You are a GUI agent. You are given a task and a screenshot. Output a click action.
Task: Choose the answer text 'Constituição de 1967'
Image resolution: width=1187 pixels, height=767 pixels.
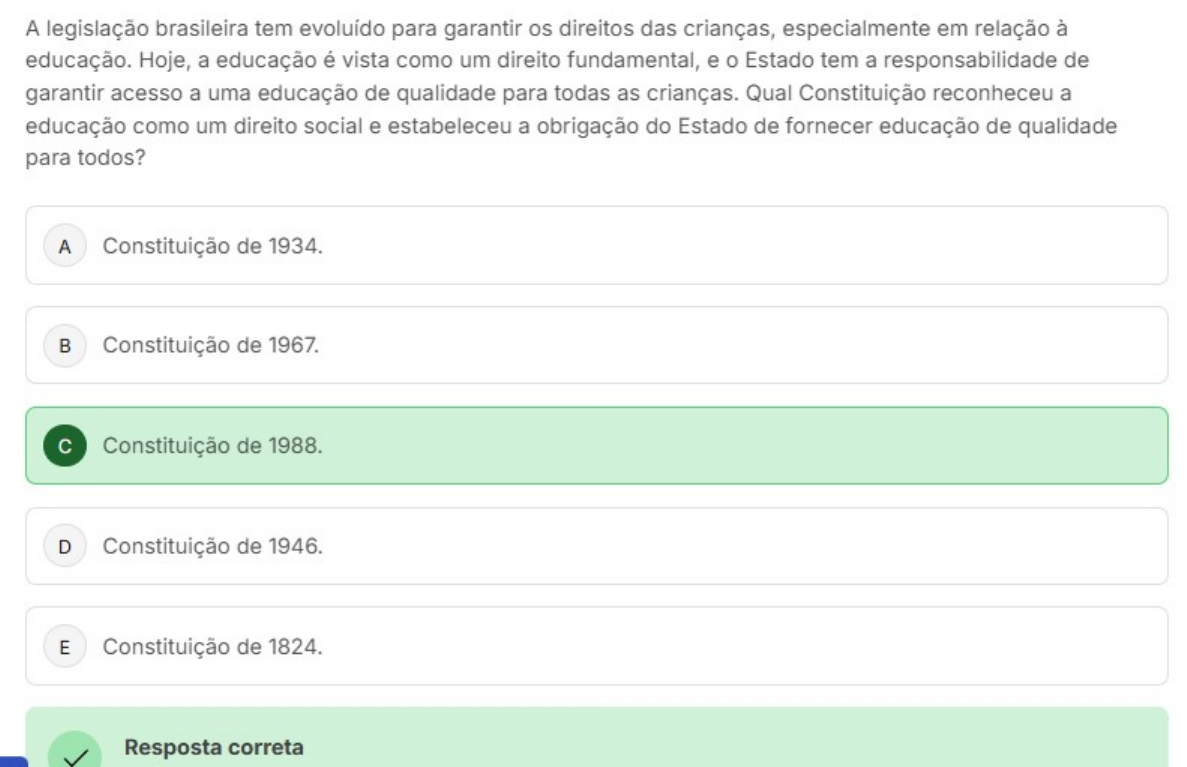click(213, 346)
